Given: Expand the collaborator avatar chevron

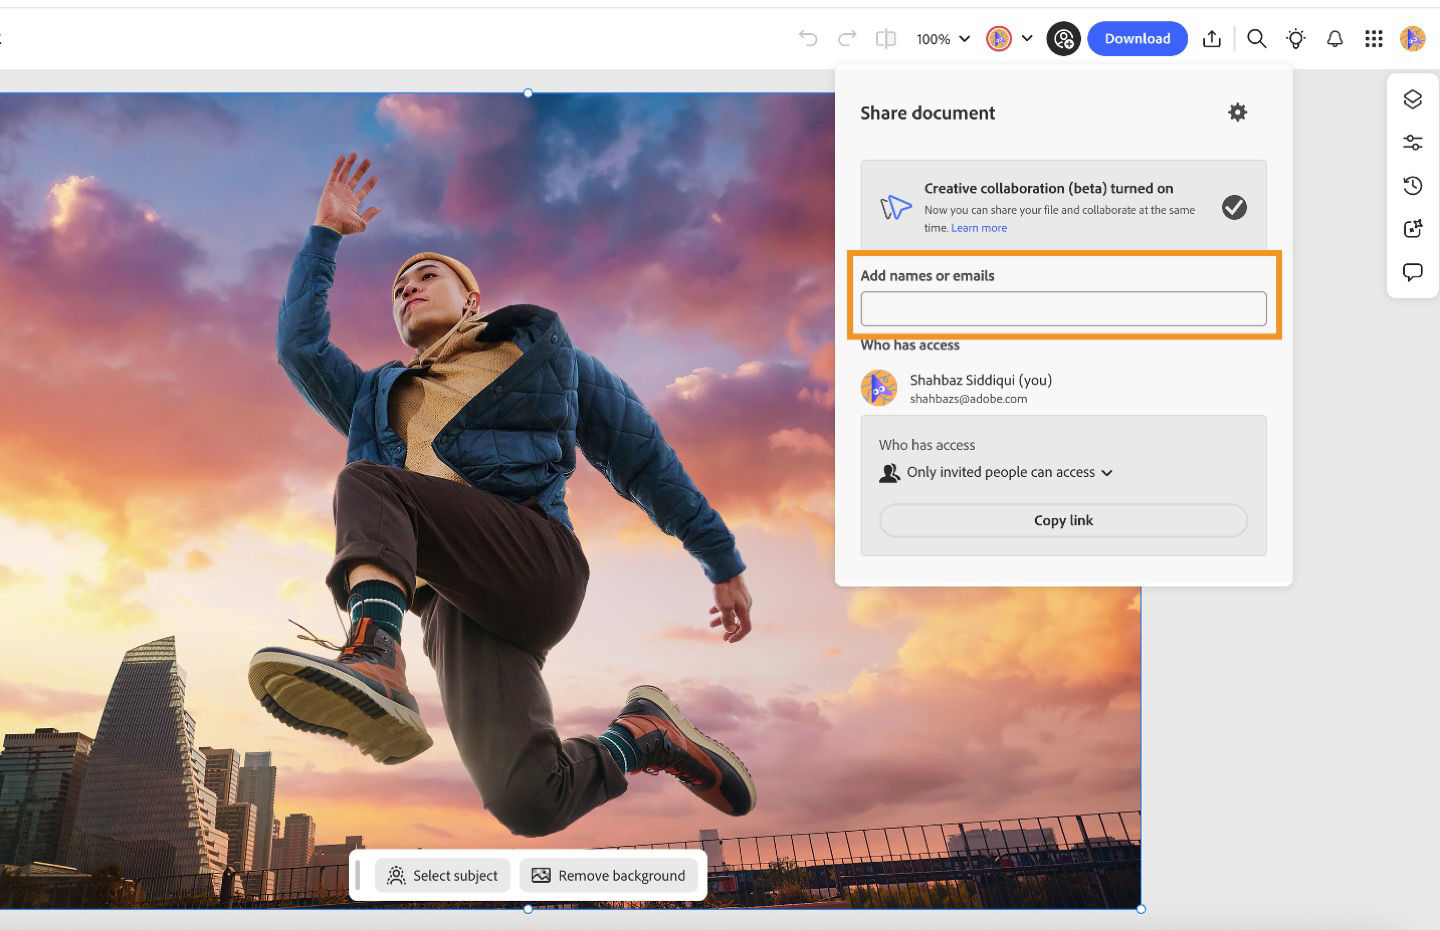Looking at the screenshot, I should coord(1027,38).
